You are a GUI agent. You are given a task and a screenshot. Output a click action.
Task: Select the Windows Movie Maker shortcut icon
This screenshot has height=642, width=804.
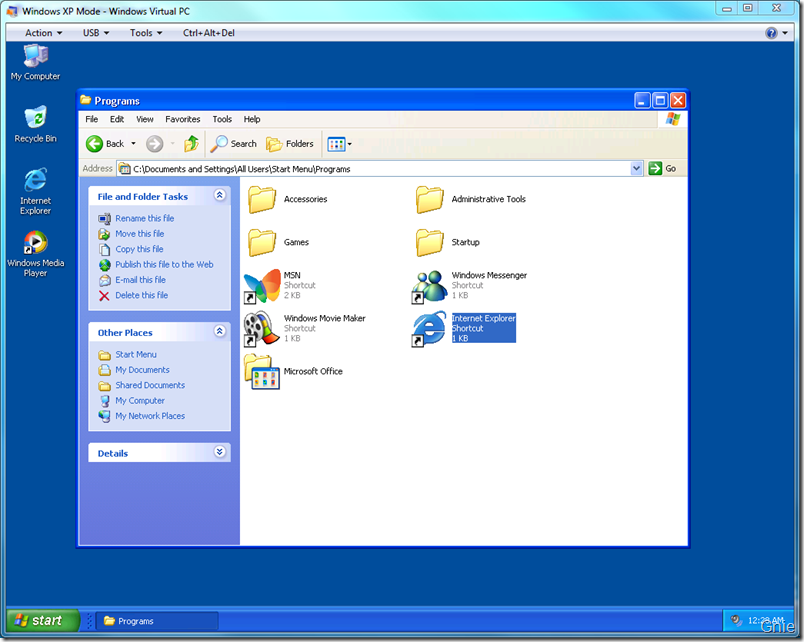pyautogui.click(x=262, y=328)
